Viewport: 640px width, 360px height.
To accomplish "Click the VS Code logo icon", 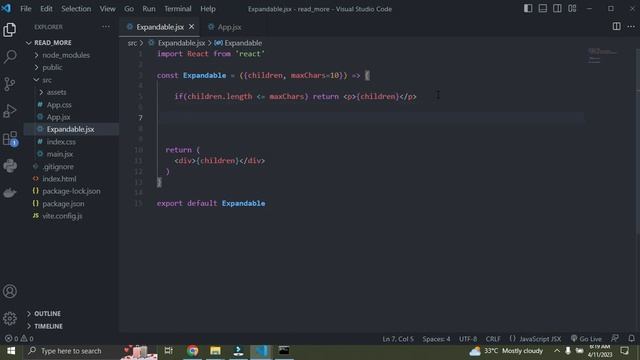I will pos(6,8).
